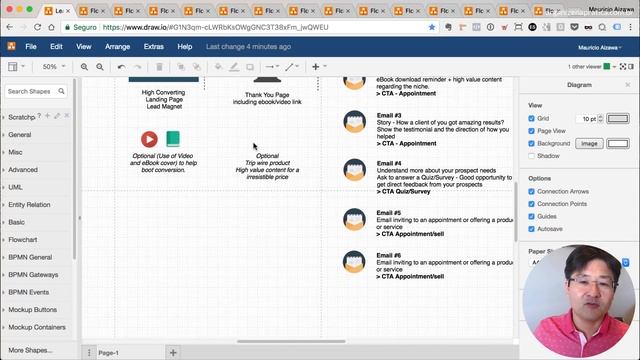The height and width of the screenshot is (360, 640).
Task: Open the Mauricio Aizawa account menu
Action: [x=600, y=48]
